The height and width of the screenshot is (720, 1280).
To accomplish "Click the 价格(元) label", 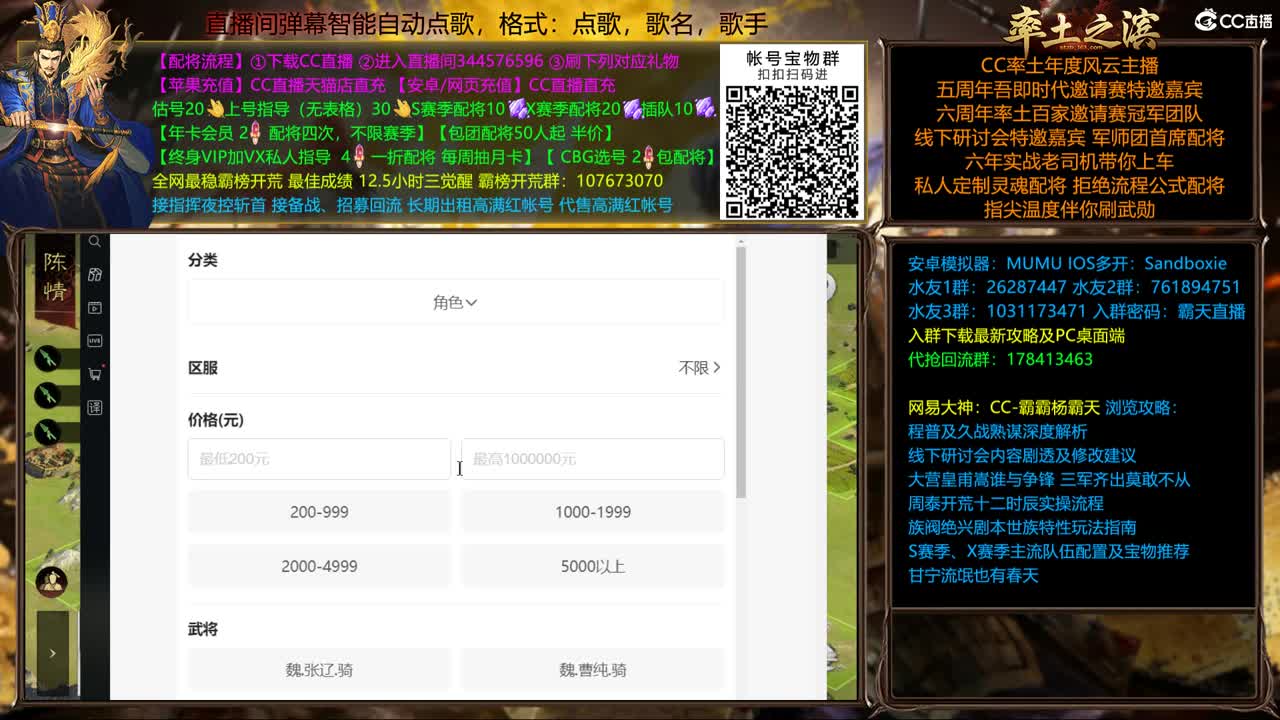I will point(216,420).
